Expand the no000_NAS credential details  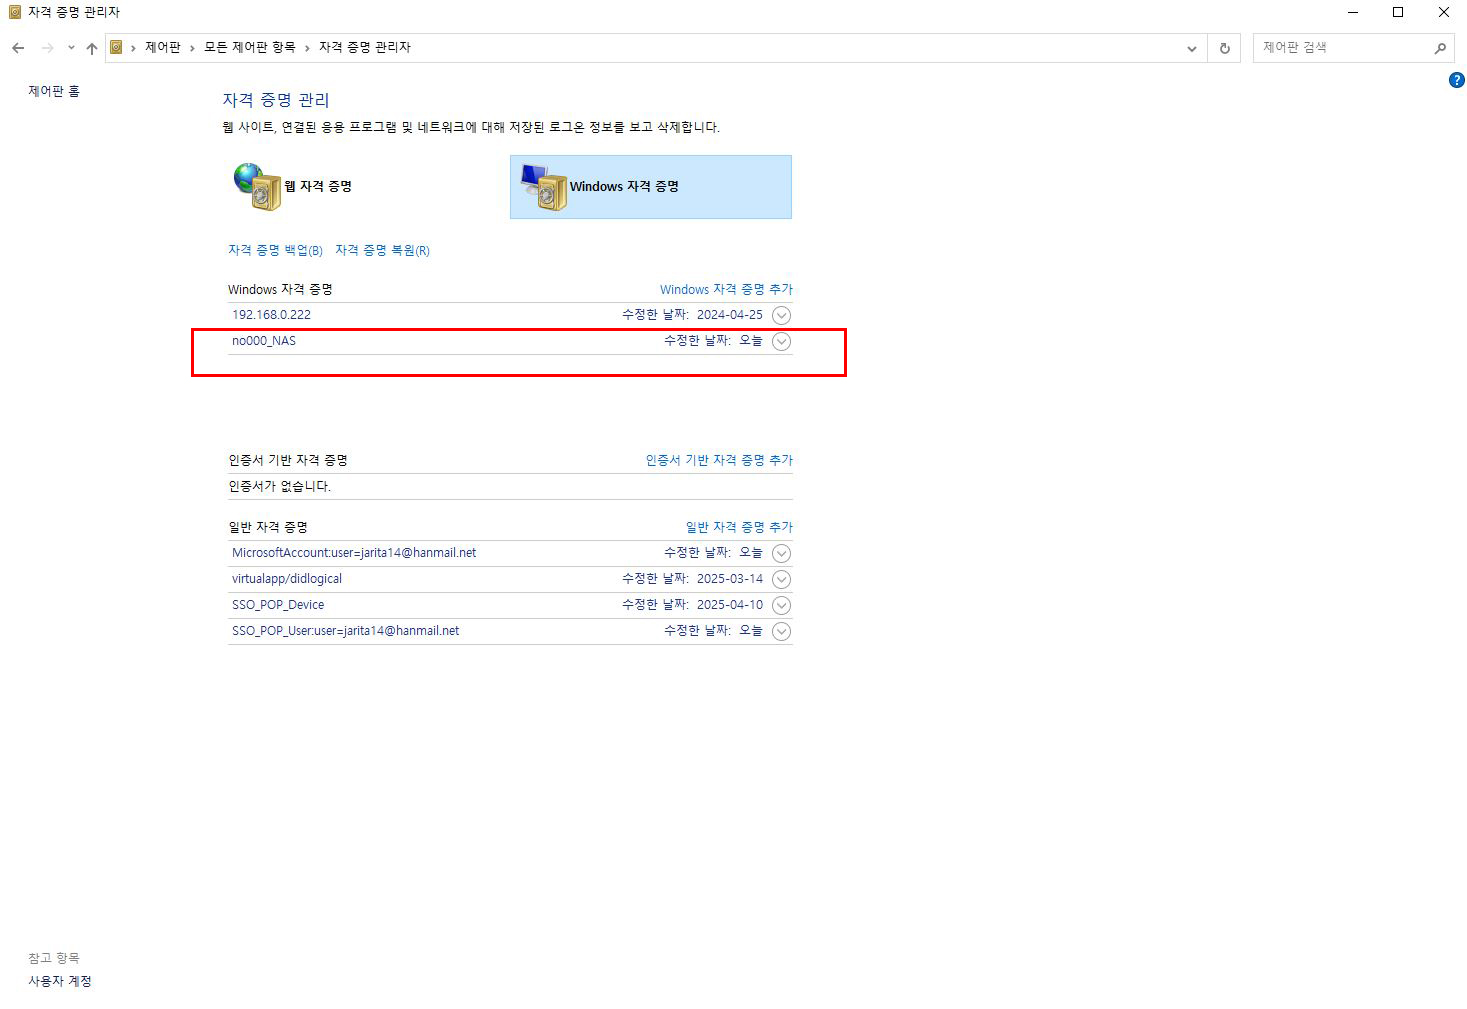[x=782, y=341]
